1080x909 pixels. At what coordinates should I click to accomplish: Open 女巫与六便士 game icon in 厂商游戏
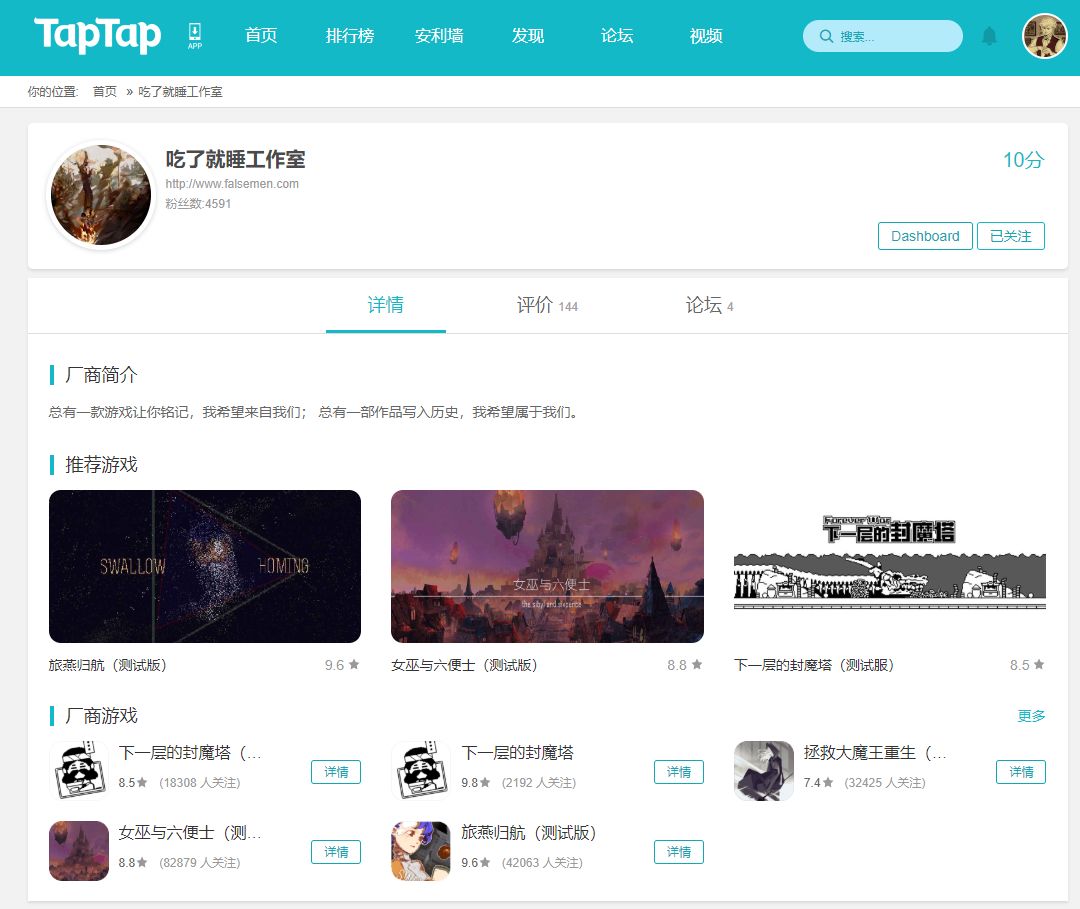(x=79, y=850)
